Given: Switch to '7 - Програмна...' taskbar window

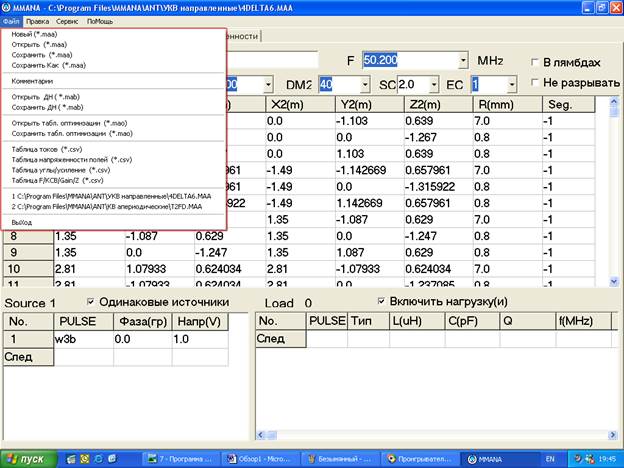Looking at the screenshot, I should pos(180,459).
